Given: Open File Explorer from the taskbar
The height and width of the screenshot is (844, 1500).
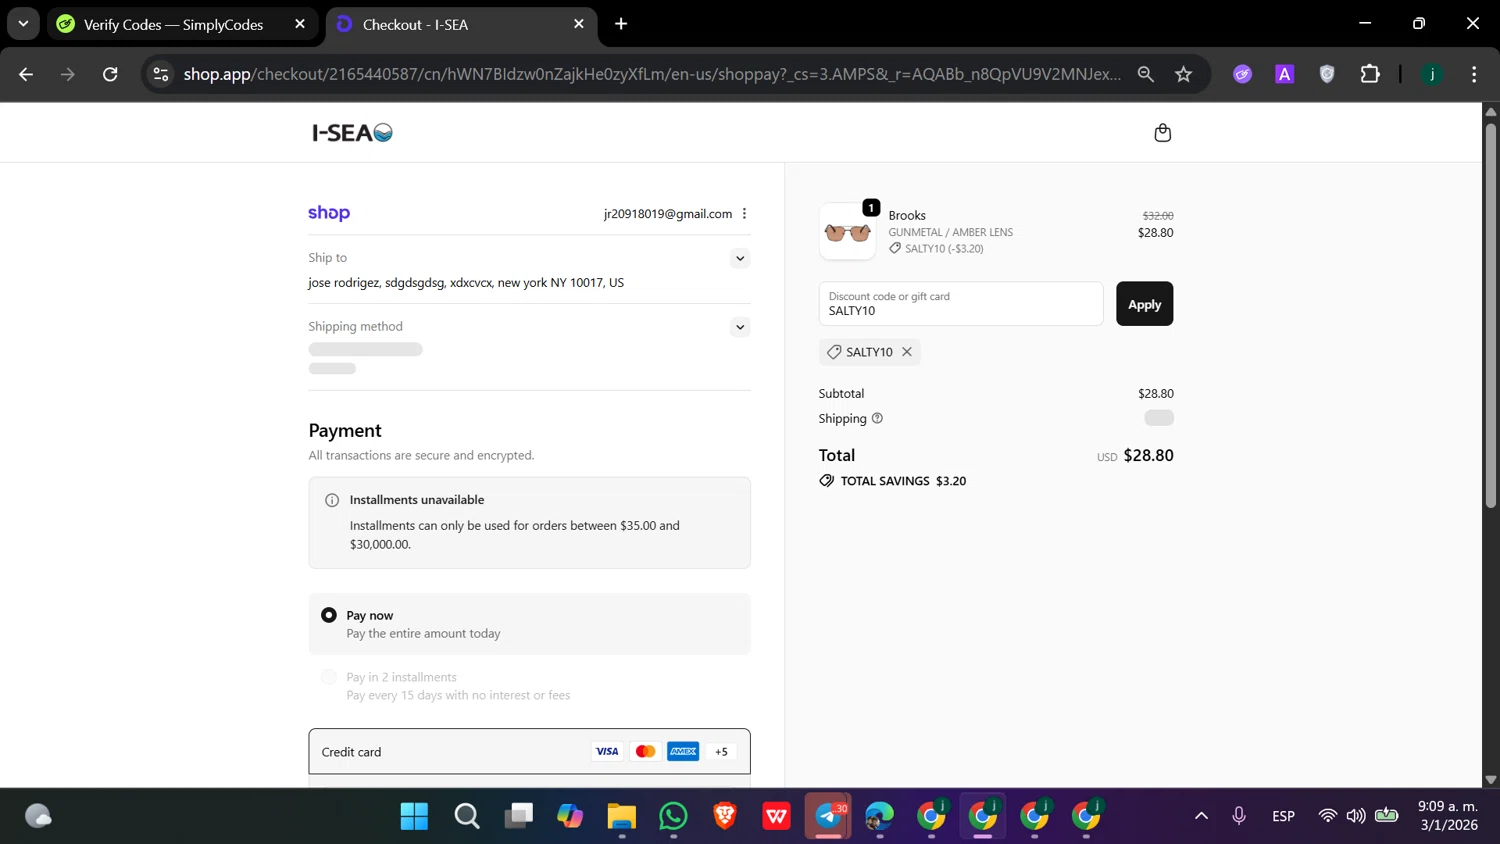Looking at the screenshot, I should [x=621, y=816].
